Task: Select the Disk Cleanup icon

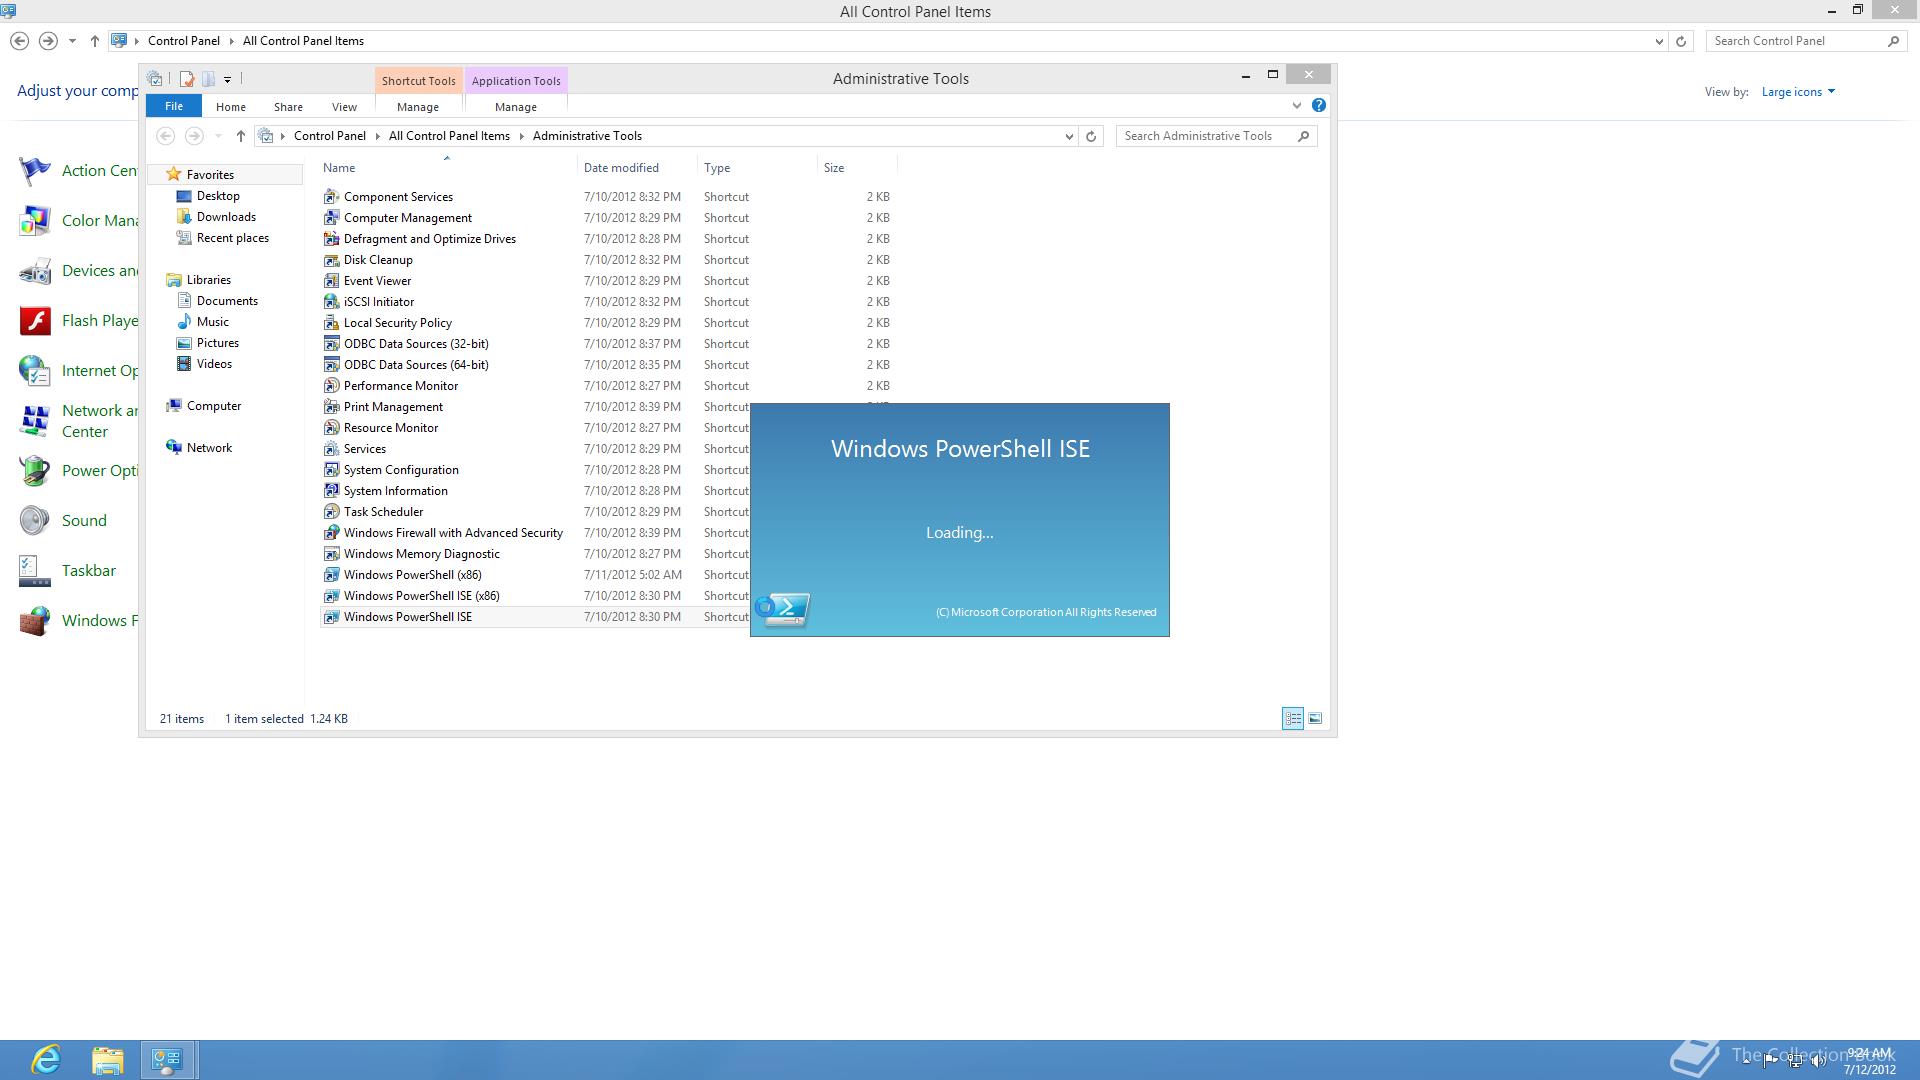Action: coord(331,260)
